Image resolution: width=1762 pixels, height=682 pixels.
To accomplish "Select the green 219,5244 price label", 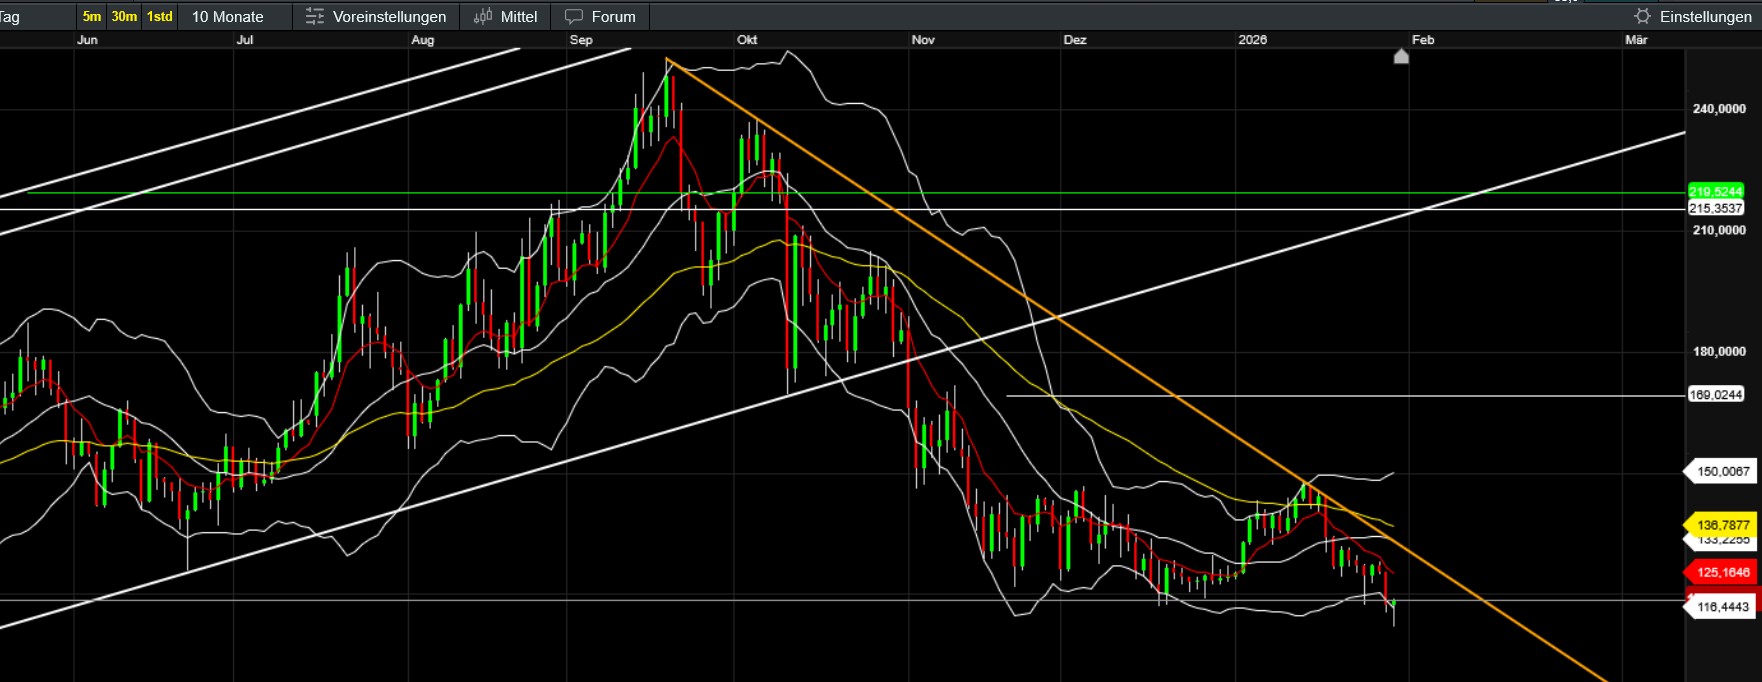I will [1715, 191].
